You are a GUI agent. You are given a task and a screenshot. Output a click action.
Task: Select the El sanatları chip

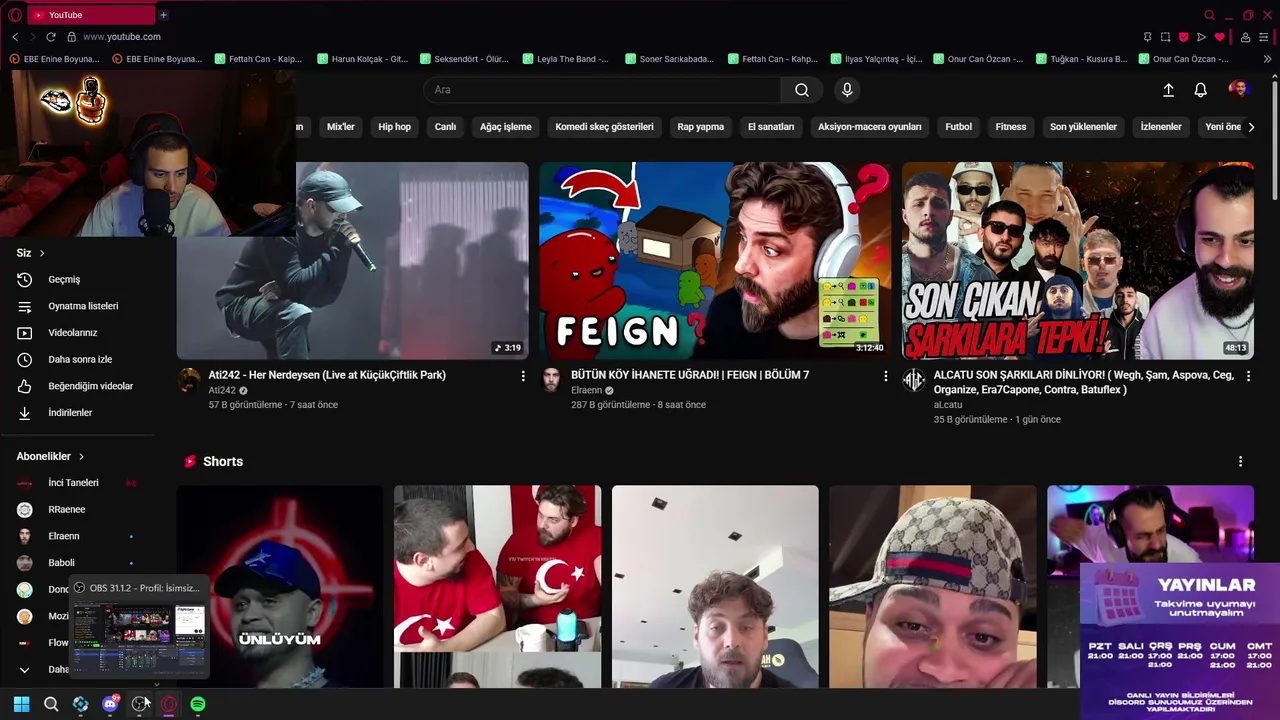[x=771, y=127]
